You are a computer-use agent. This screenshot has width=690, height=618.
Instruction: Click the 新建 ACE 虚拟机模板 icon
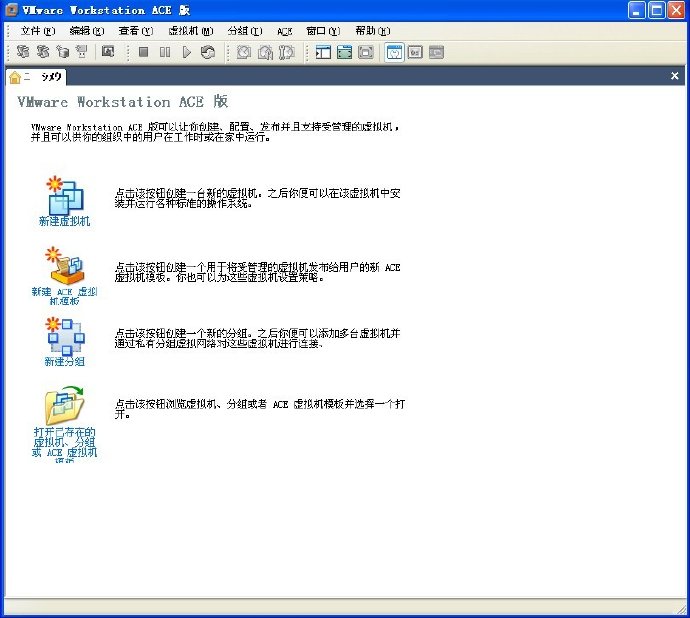tap(65, 265)
